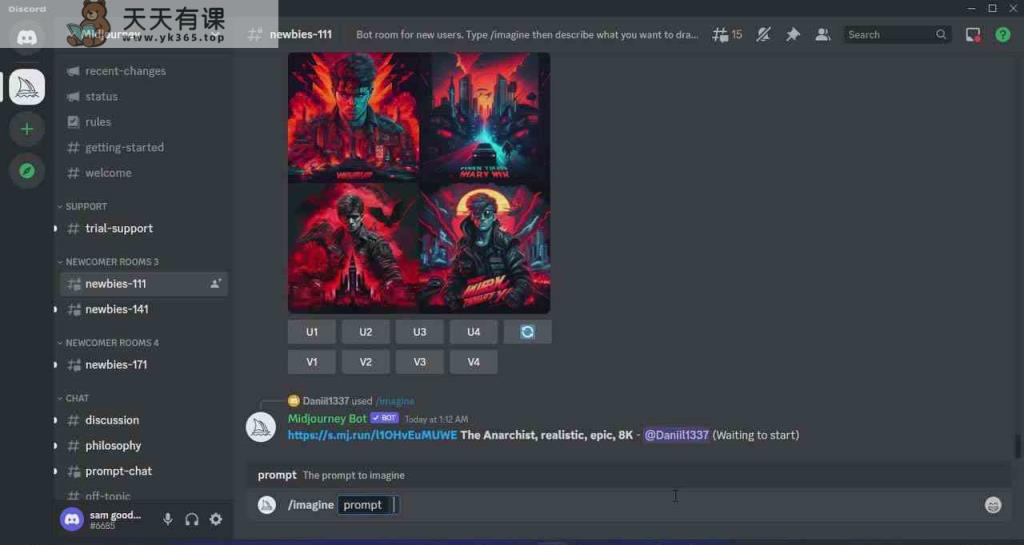This screenshot has width=1024, height=545.
Task: Click the Midjourney icon beside /imagine
Action: [x=266, y=505]
